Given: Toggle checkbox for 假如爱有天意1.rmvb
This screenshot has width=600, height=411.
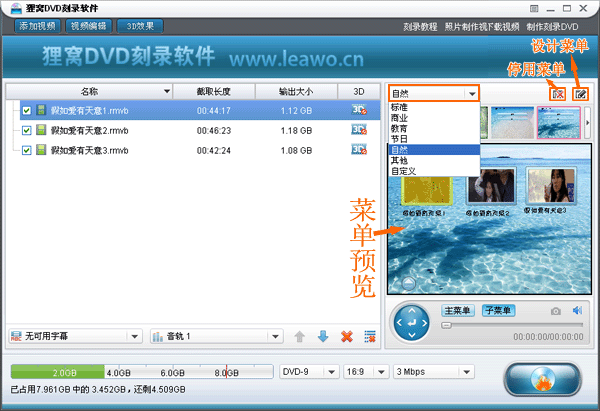Looking at the screenshot, I should (26, 111).
